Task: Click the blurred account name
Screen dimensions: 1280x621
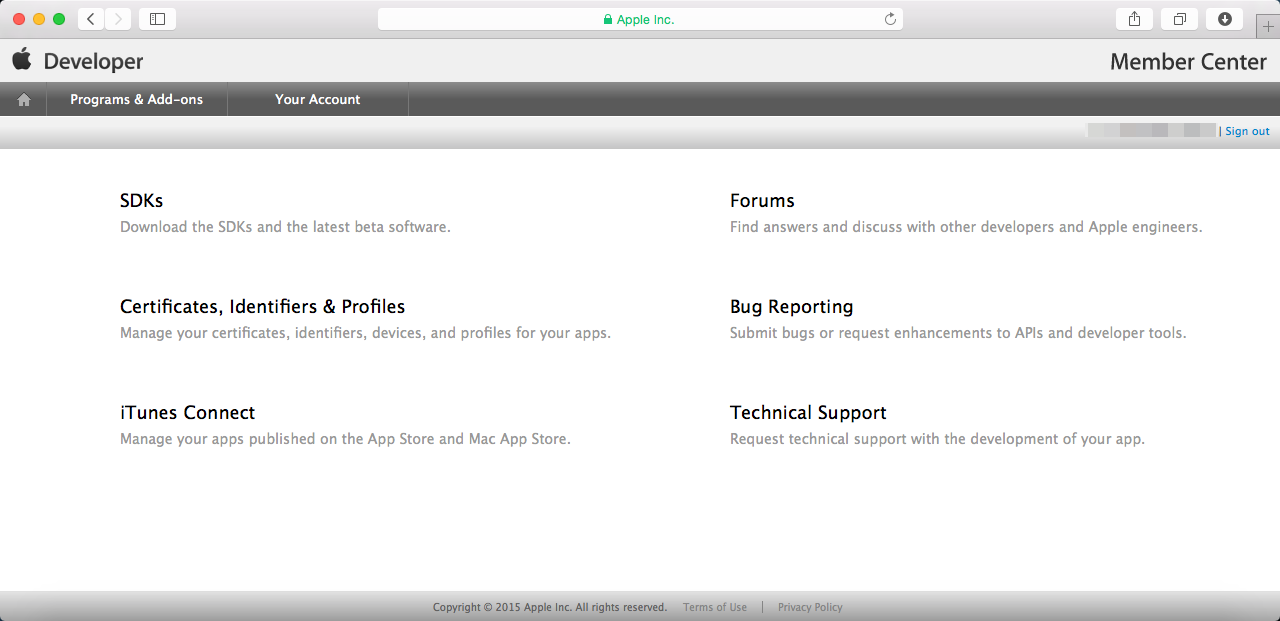Action: [x=1151, y=131]
